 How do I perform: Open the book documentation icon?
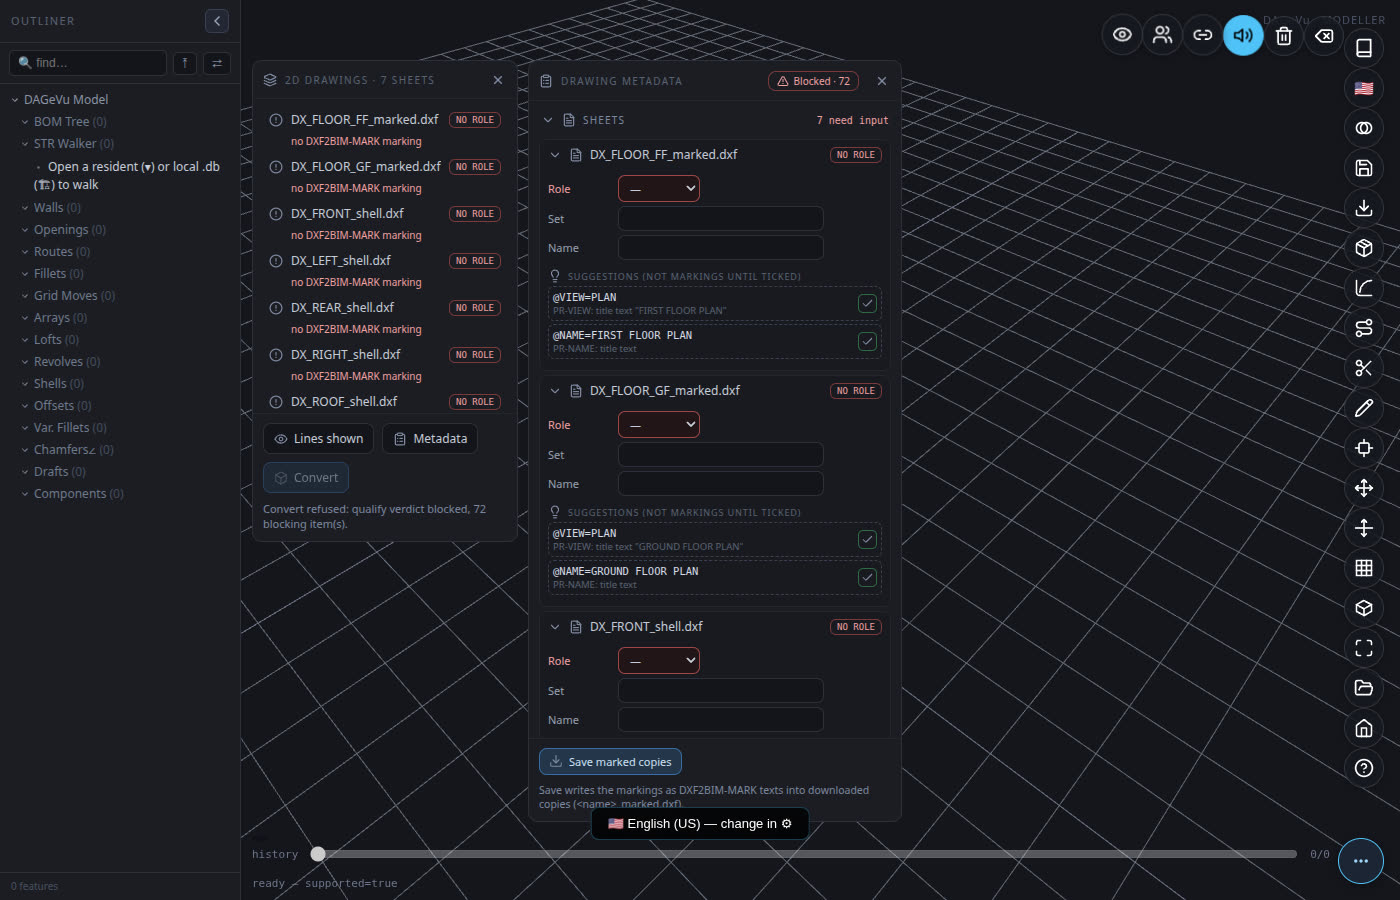click(x=1364, y=48)
